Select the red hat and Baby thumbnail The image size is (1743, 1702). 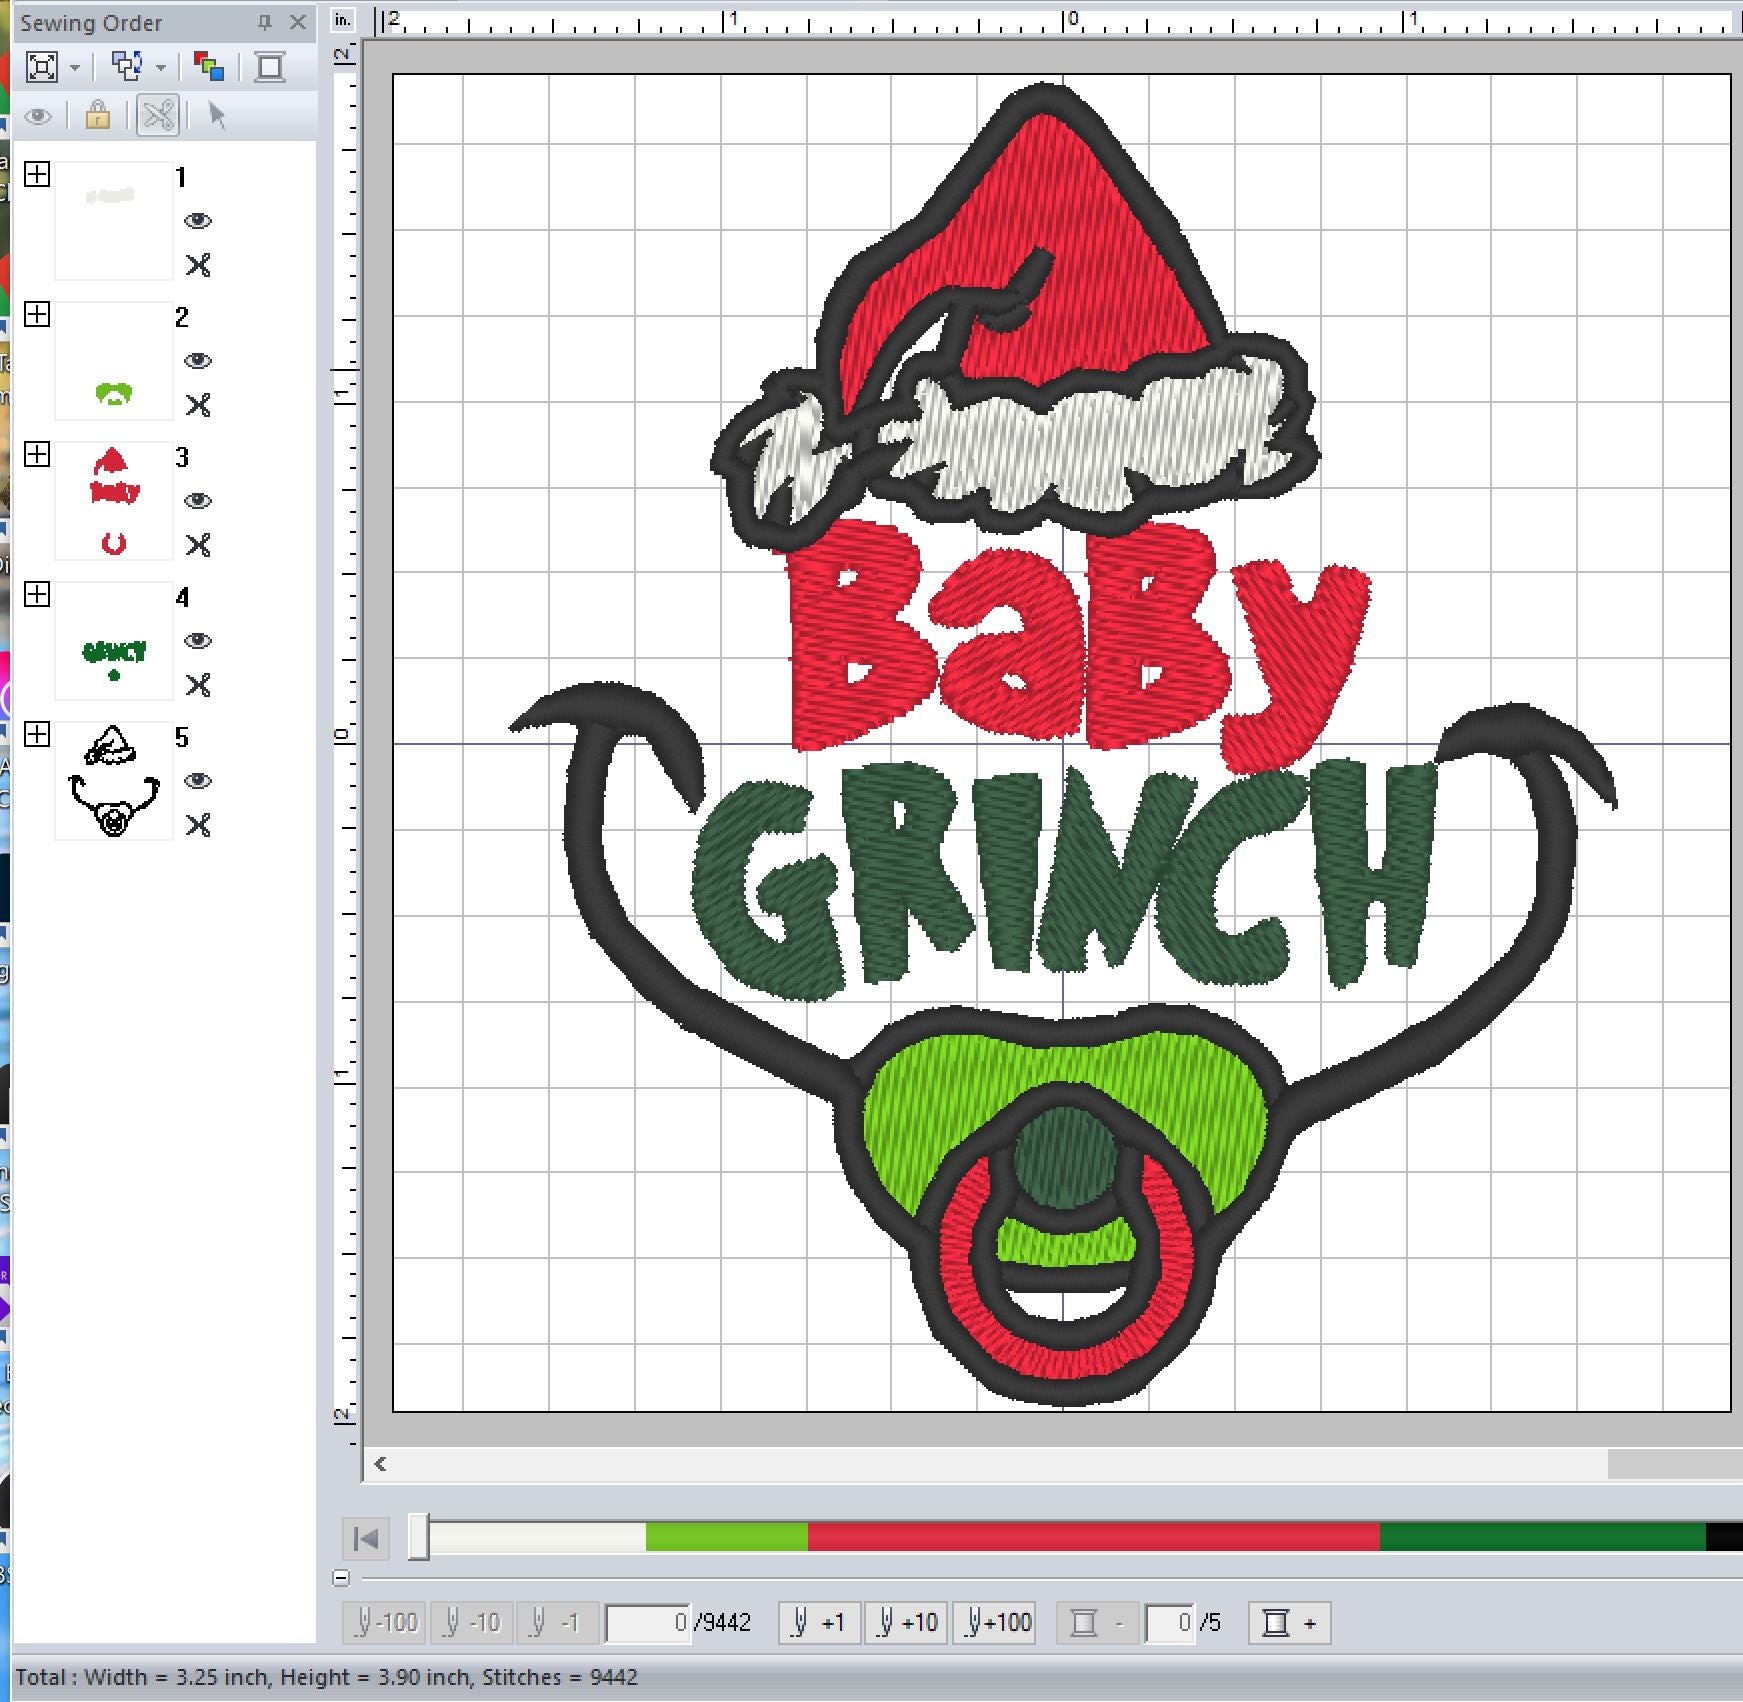[x=113, y=501]
